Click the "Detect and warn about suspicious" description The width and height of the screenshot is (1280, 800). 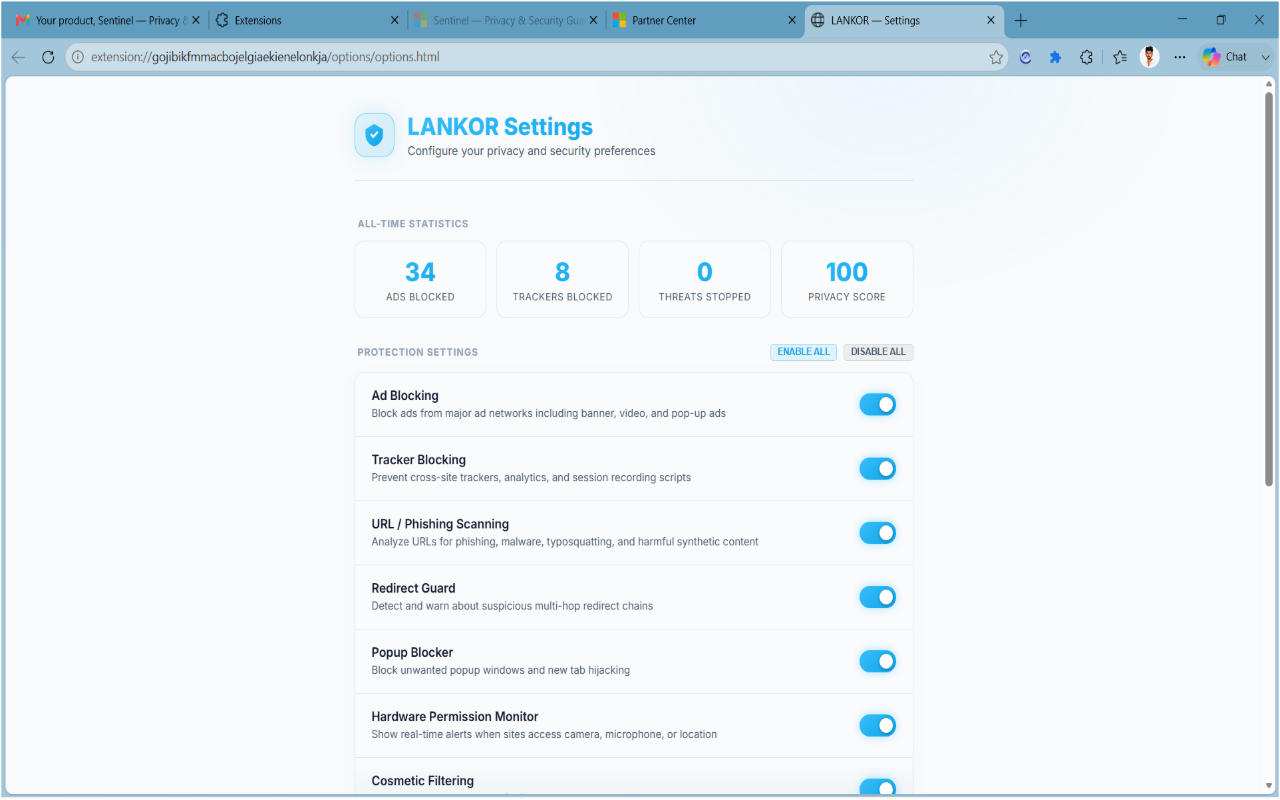[x=512, y=606]
